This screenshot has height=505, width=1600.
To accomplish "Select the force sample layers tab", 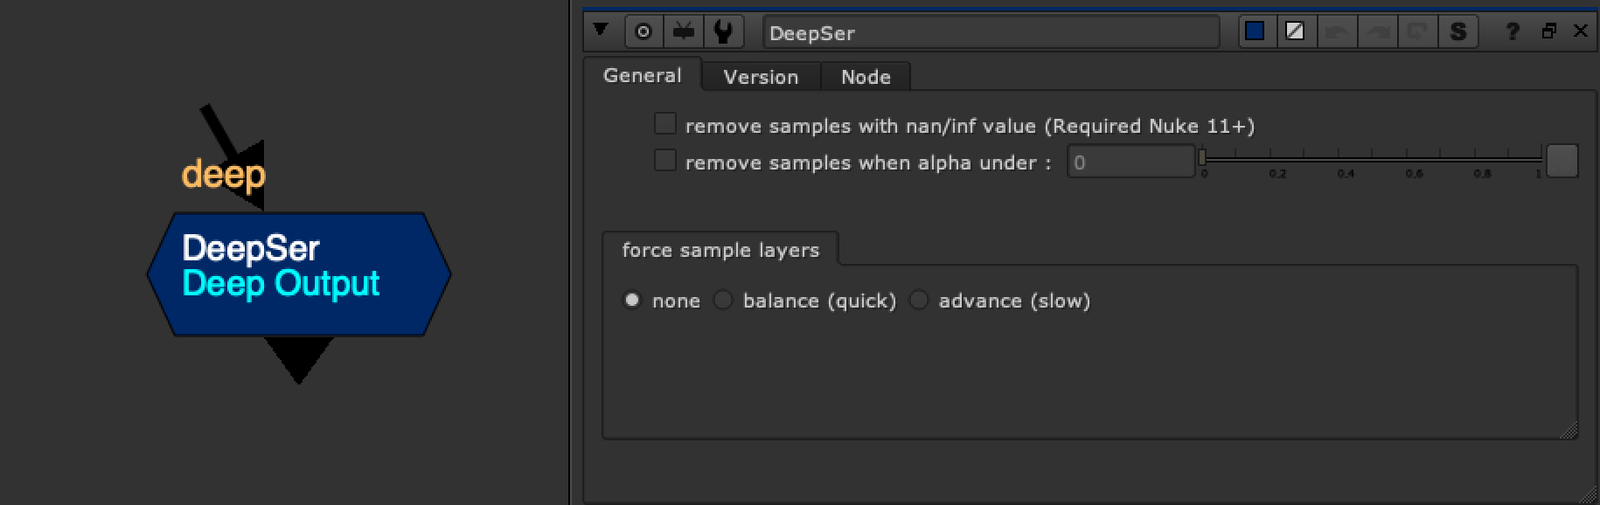I will [720, 250].
